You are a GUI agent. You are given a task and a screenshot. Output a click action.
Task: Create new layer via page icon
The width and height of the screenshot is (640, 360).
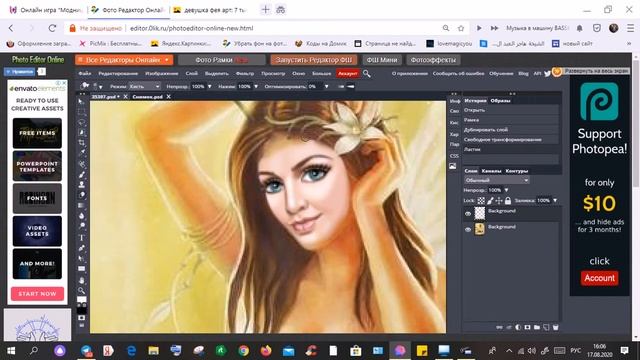click(x=546, y=327)
